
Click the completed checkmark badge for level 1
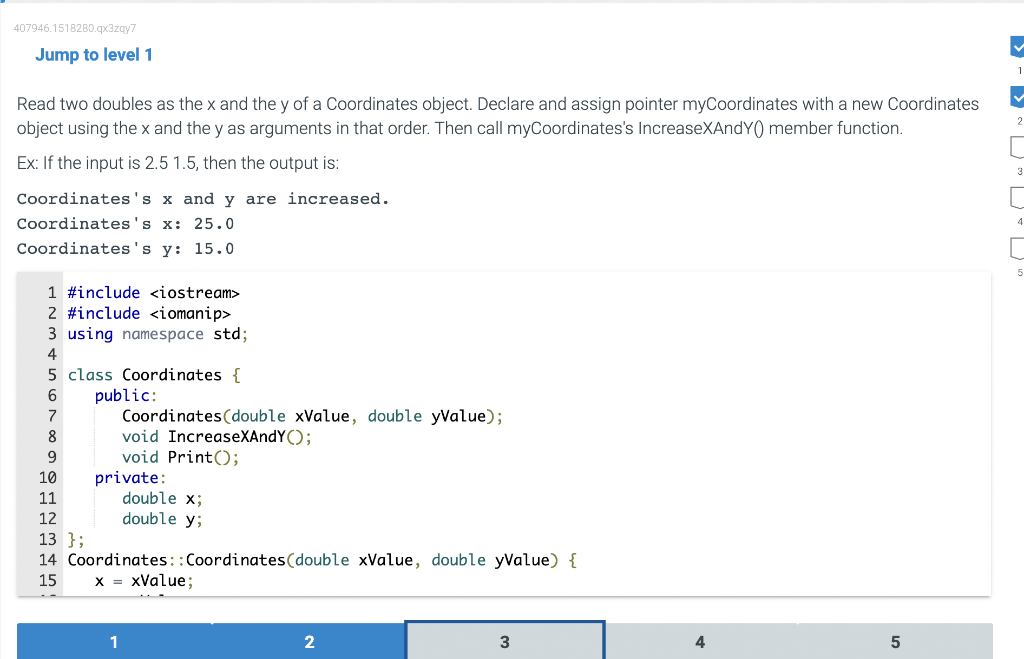1017,46
